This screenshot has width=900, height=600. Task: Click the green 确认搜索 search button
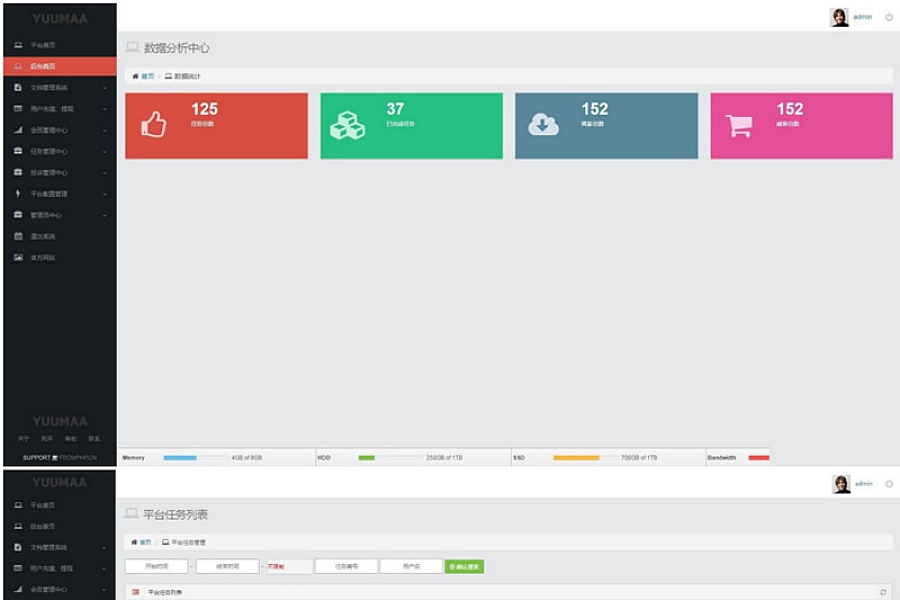click(464, 567)
